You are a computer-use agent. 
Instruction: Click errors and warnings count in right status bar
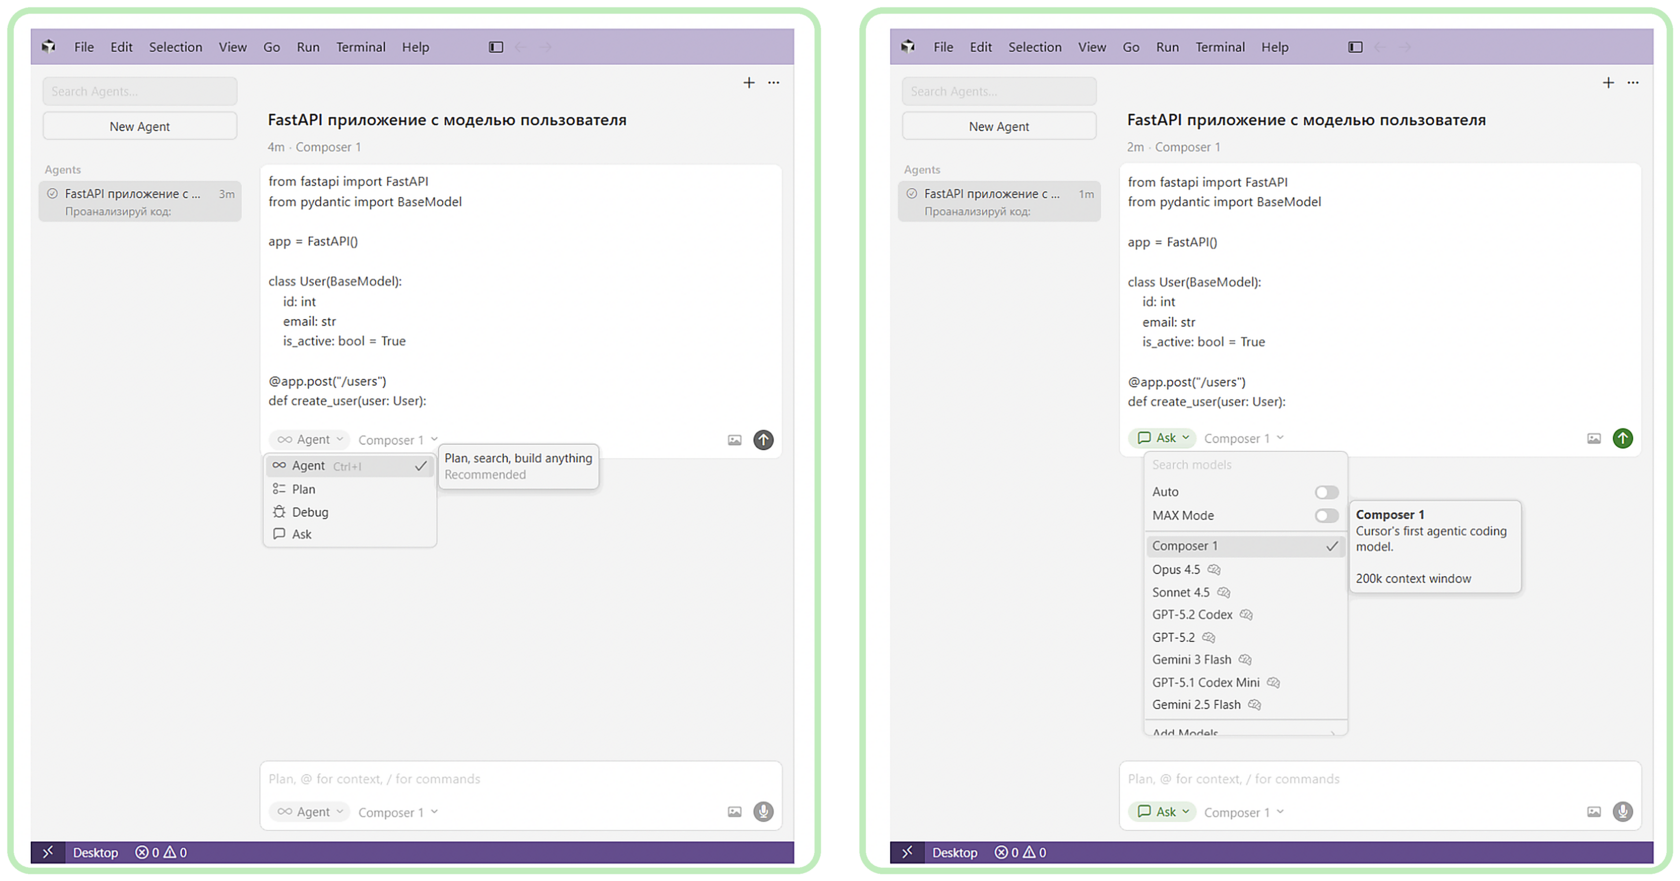pos(1020,853)
